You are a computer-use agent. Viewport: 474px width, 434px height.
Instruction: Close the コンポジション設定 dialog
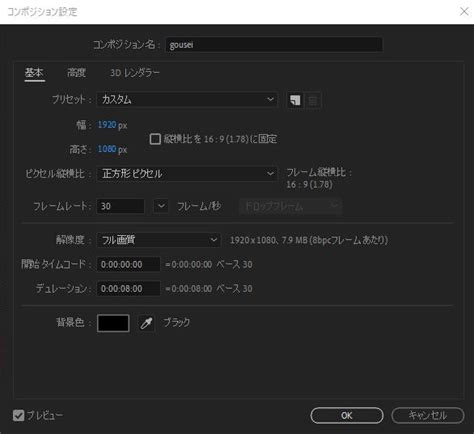464,12
